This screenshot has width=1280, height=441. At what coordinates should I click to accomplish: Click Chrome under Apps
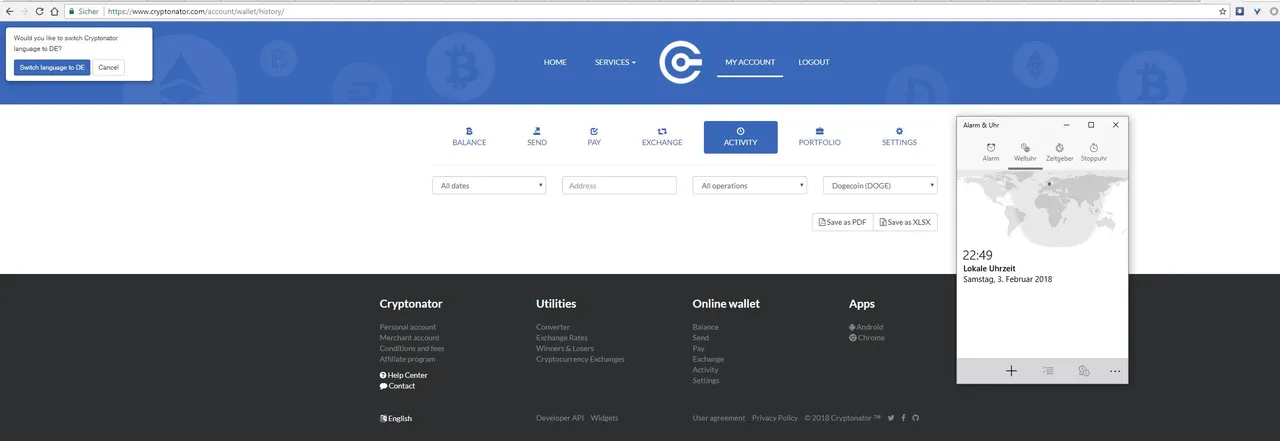point(867,338)
